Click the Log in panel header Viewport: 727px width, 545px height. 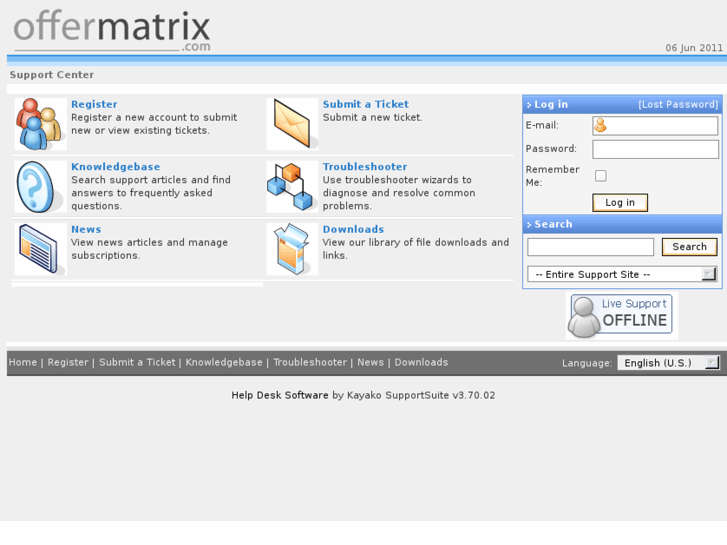tap(622, 104)
